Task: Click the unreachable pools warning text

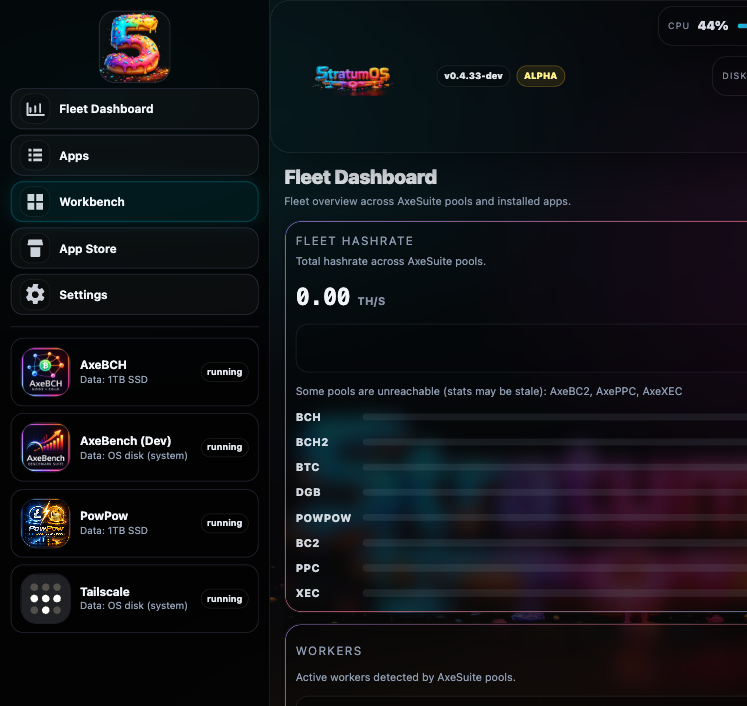Action: point(489,391)
